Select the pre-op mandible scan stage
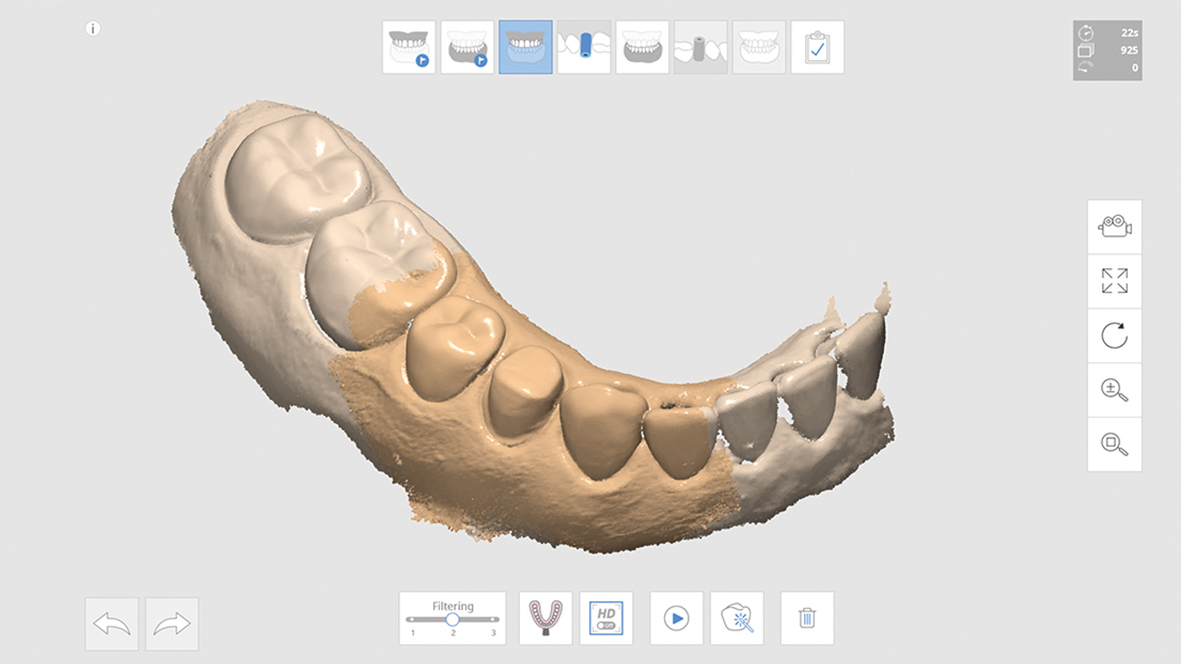Image resolution: width=1181 pixels, height=664 pixels. click(x=467, y=47)
